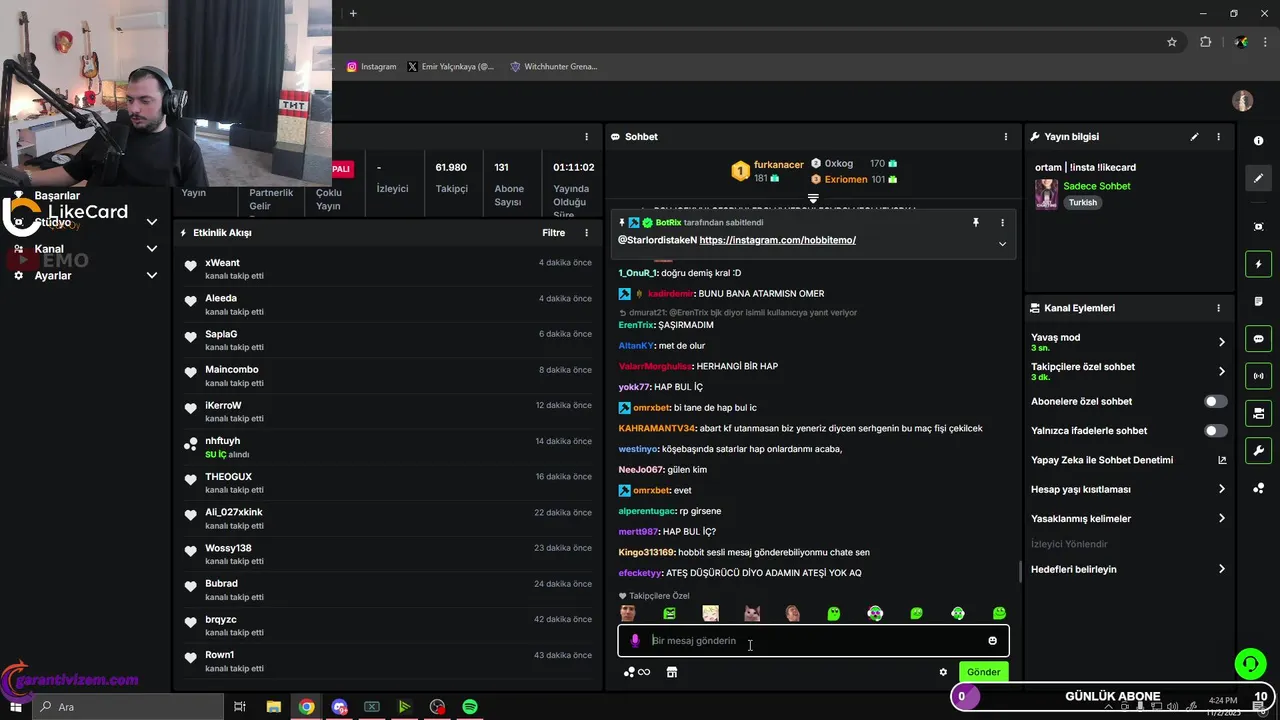The height and width of the screenshot is (720, 1280).
Task: Click the Sadece Sohbet category link
Action: 1097,186
